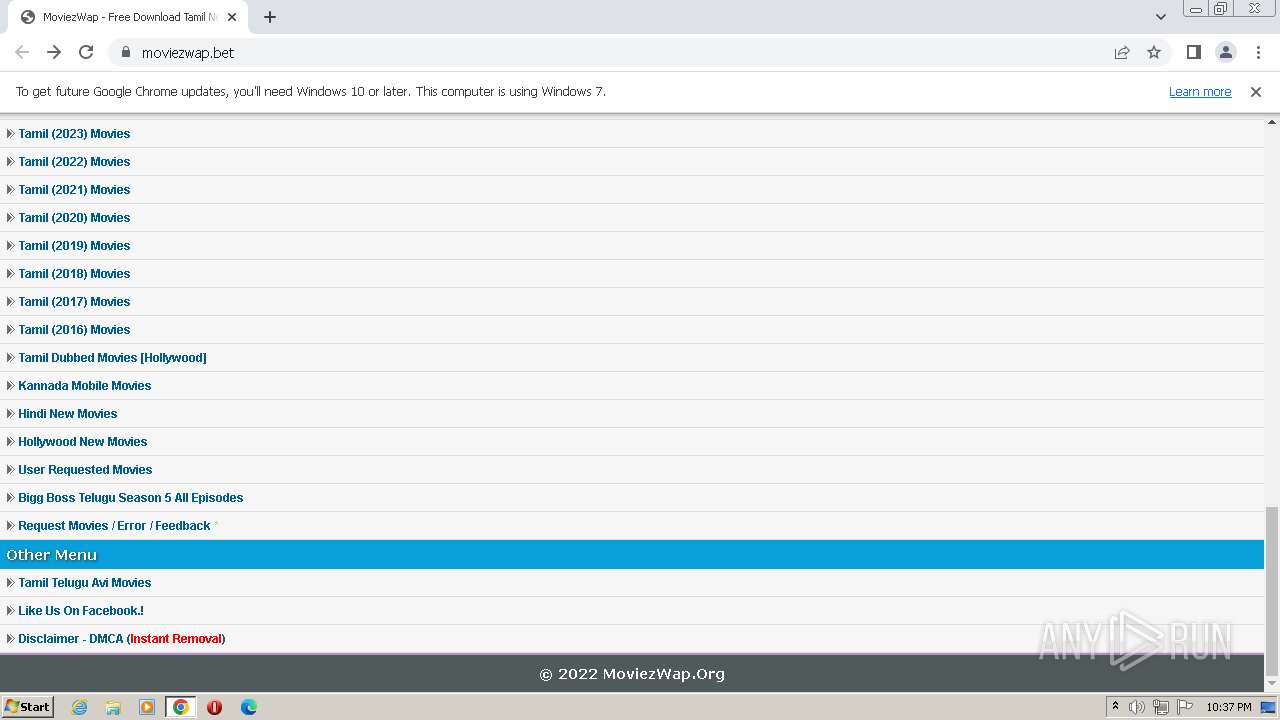Viewport: 1280px width, 720px height.
Task: View site information lock icon
Action: coord(125,52)
